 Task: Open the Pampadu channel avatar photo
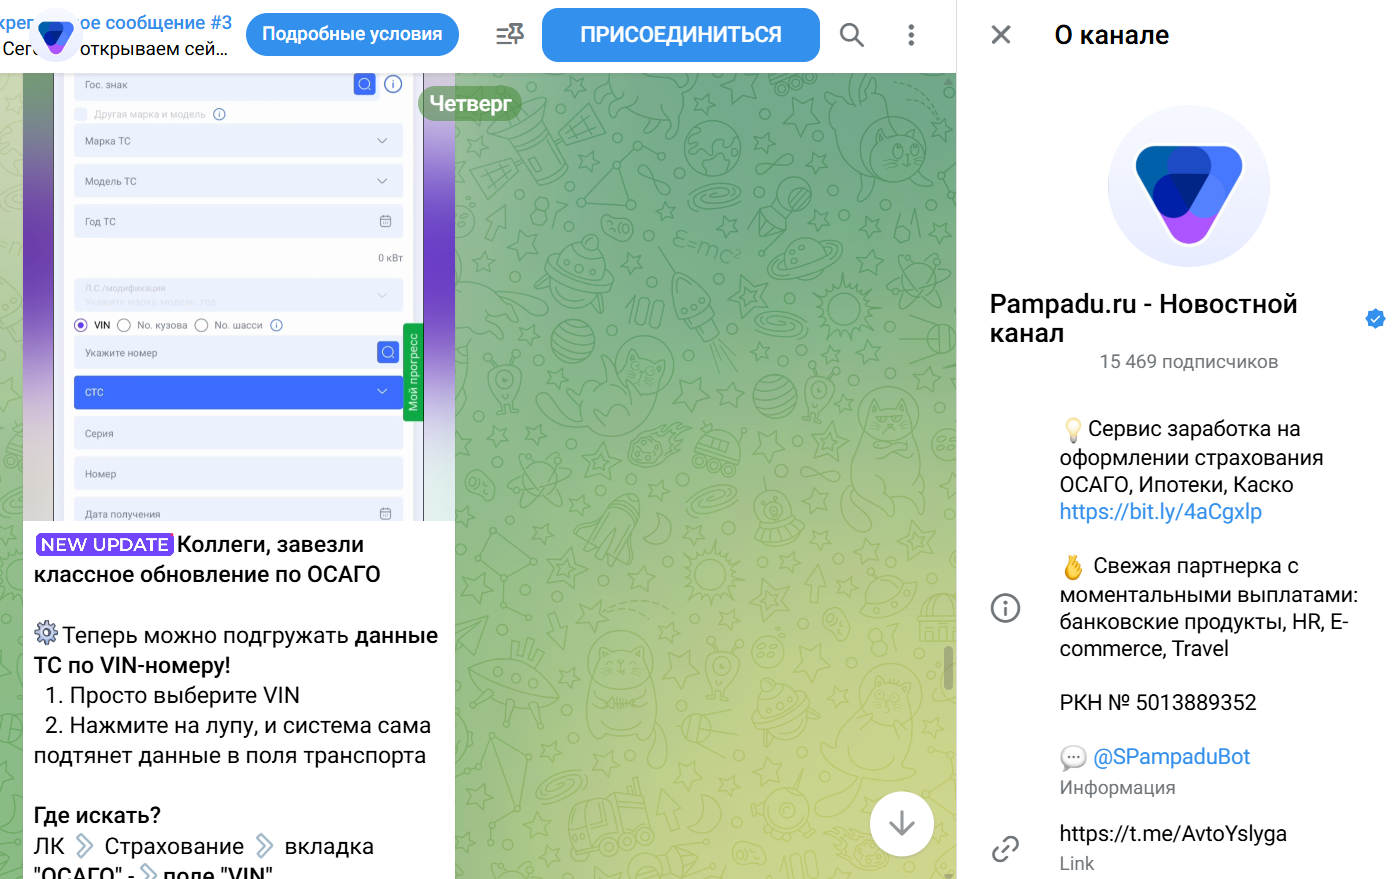1189,187
